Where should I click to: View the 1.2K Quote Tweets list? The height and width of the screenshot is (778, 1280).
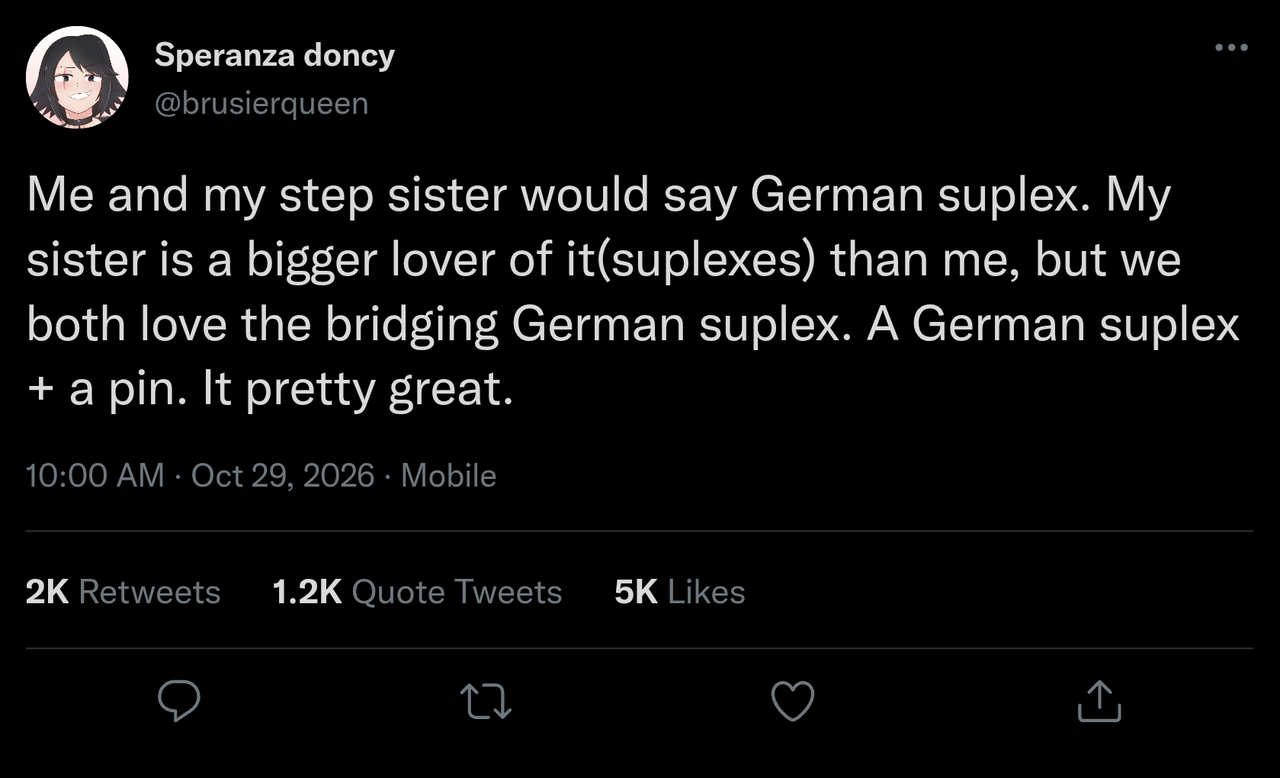point(417,592)
